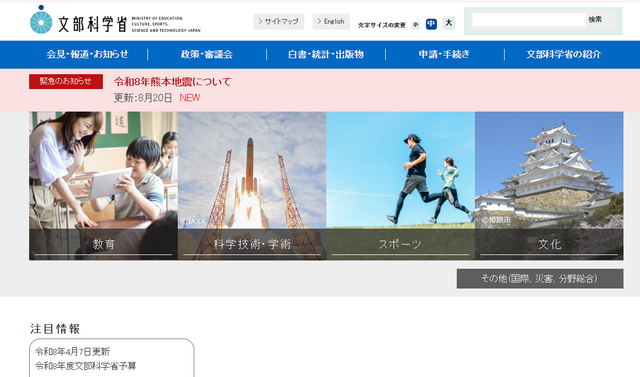Switch to the English site
The height and width of the screenshot is (377, 640).
[x=331, y=22]
